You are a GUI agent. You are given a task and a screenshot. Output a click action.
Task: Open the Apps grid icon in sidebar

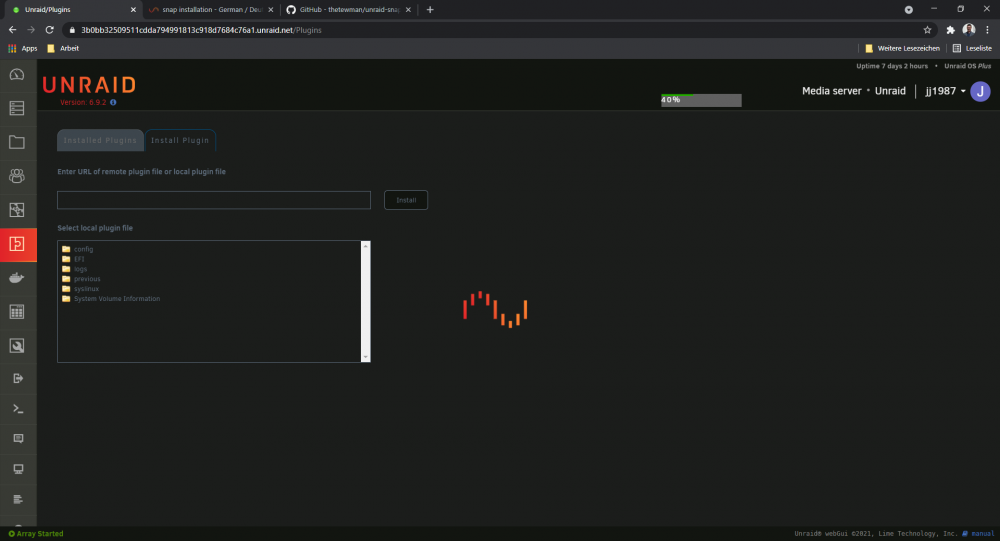pyautogui.click(x=17, y=312)
